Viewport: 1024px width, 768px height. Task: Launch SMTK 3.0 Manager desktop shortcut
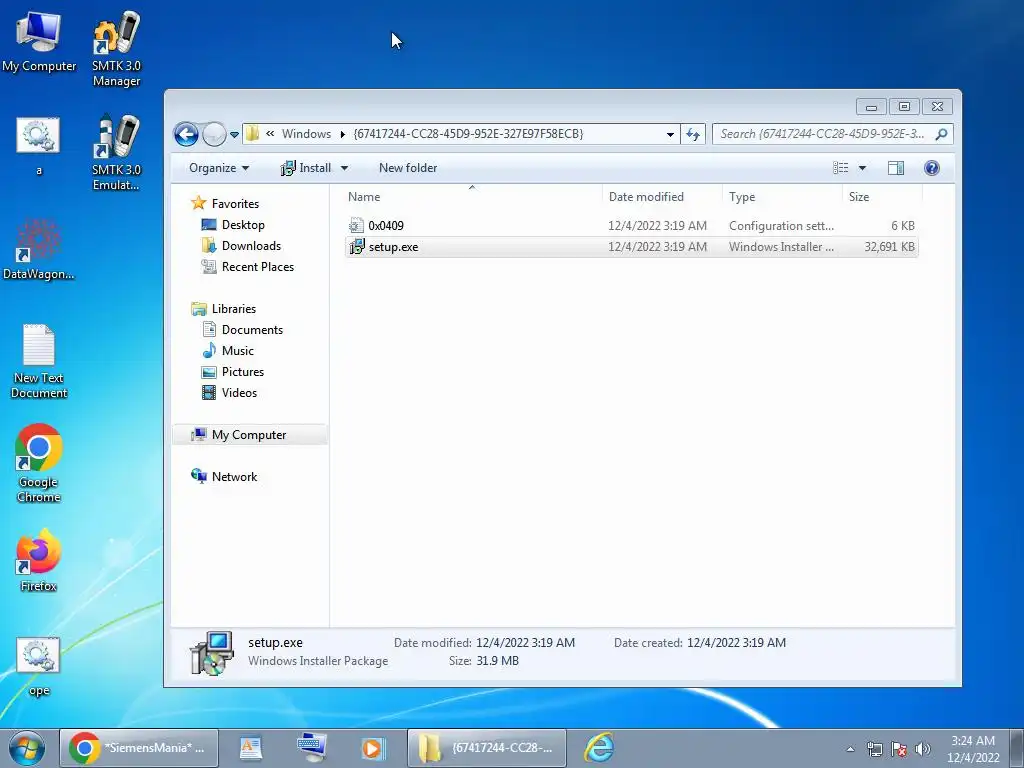[x=116, y=49]
